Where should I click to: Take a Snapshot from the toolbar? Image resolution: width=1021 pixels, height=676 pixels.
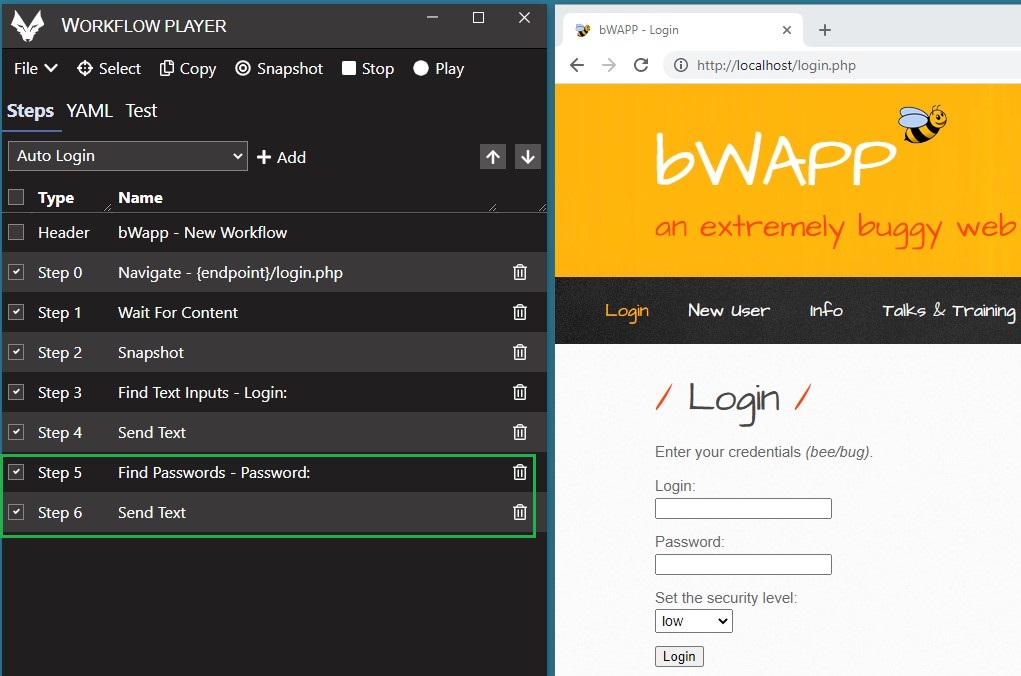(x=279, y=69)
